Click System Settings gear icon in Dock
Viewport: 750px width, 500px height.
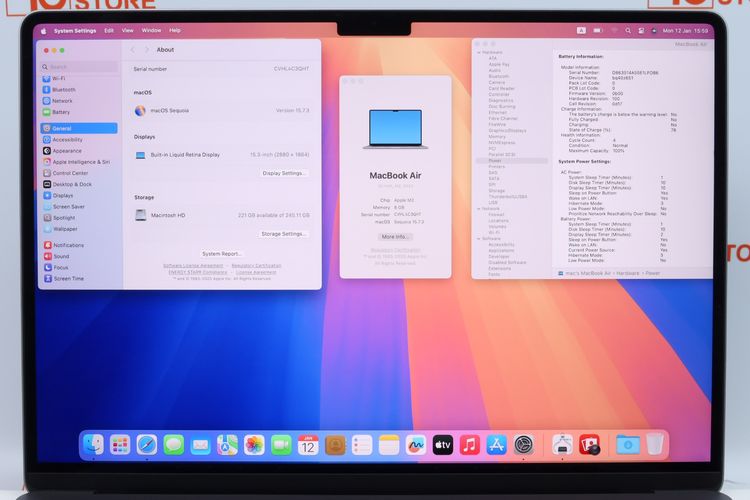pyautogui.click(x=524, y=445)
